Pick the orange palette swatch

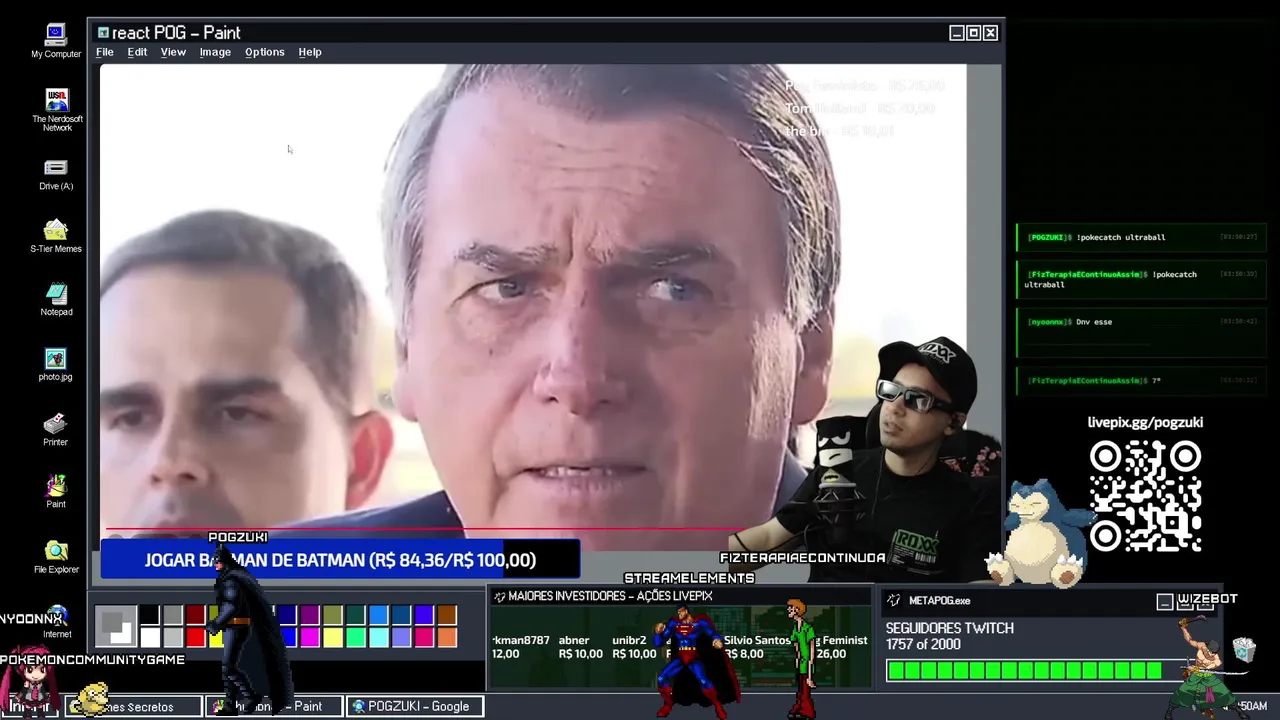point(447,637)
